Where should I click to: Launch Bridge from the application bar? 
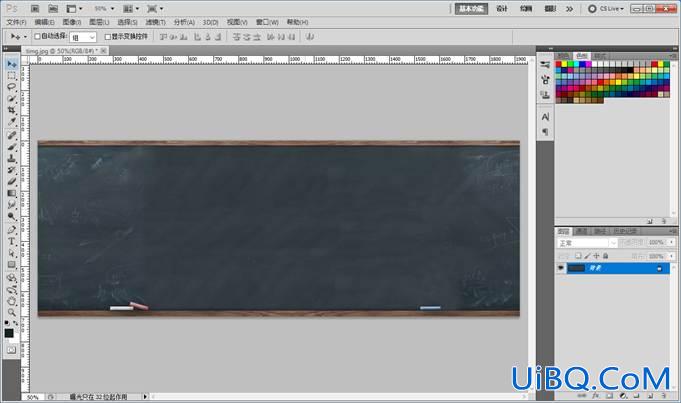click(35, 9)
